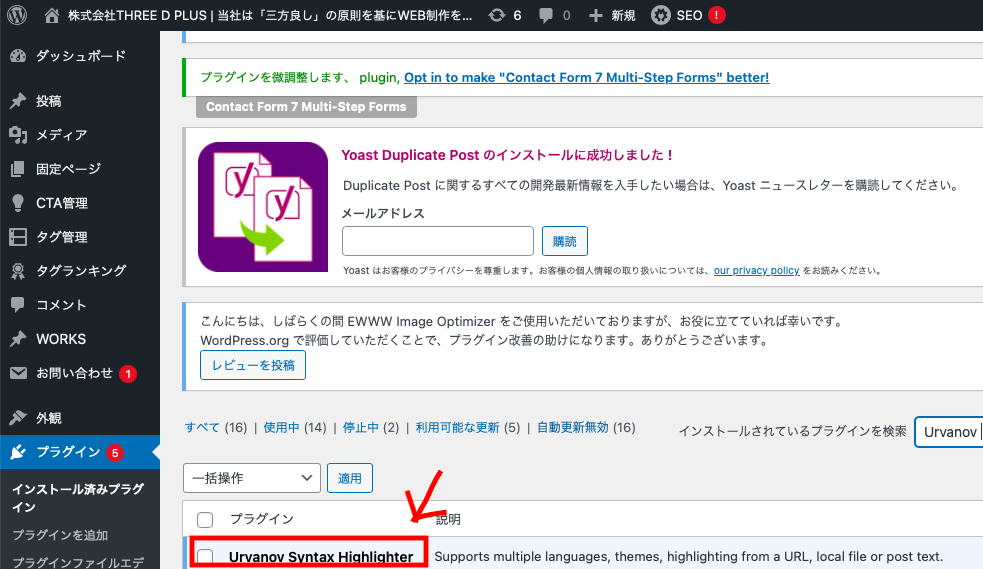Click the お問い合わせ notification badge 1

pyautogui.click(x=128, y=374)
